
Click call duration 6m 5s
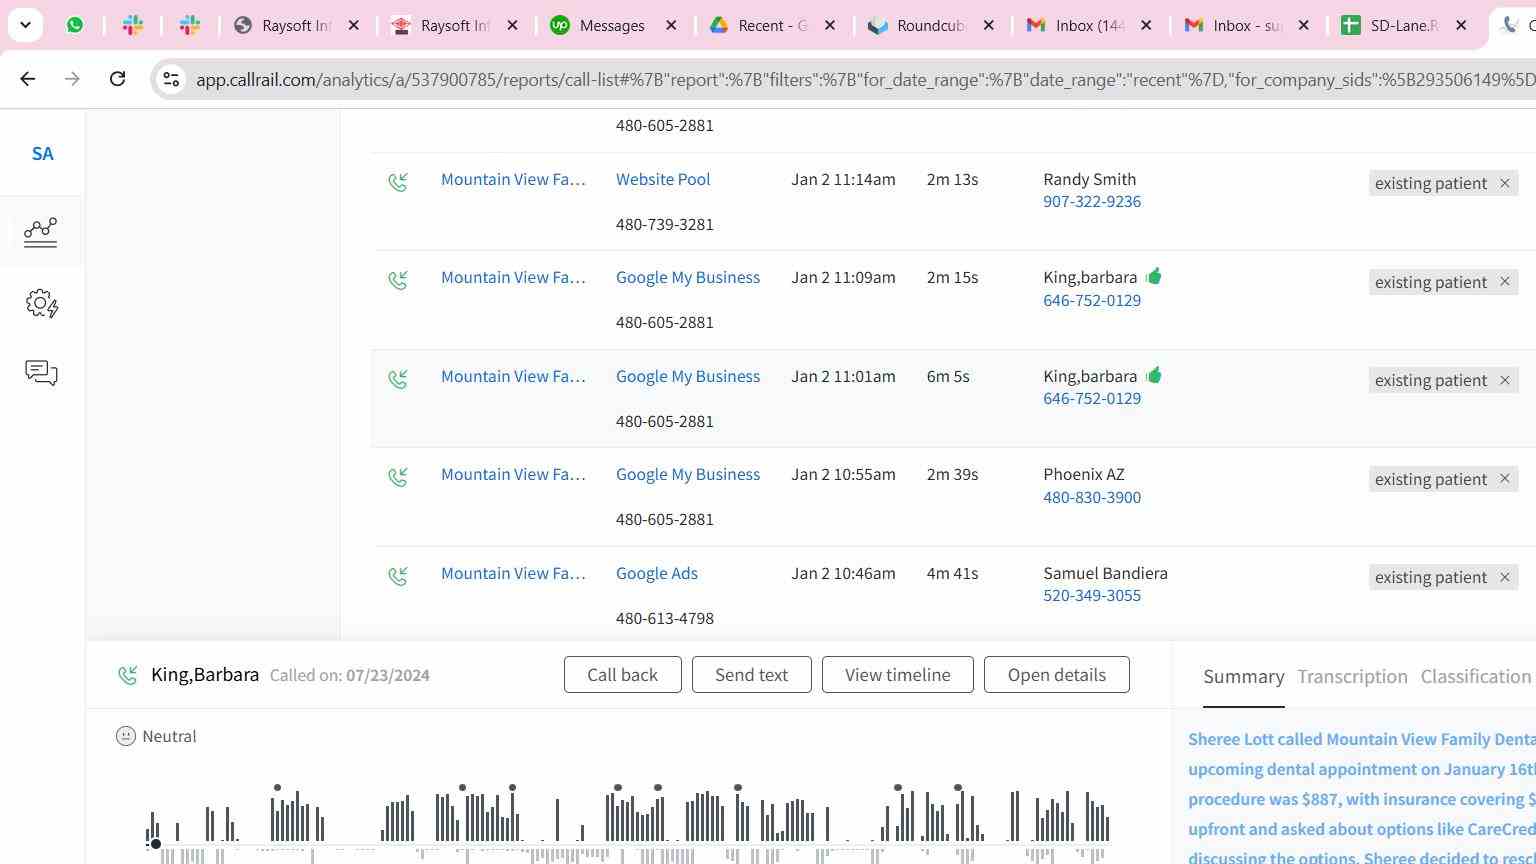(948, 376)
